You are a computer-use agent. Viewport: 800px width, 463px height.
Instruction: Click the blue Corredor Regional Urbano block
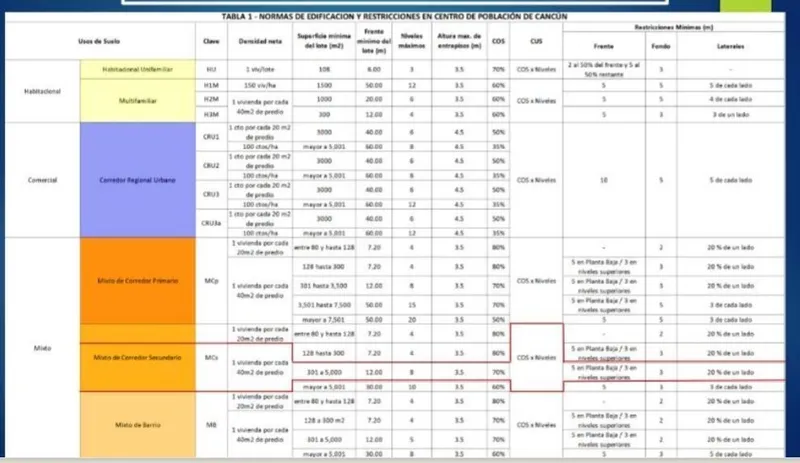[x=137, y=180]
